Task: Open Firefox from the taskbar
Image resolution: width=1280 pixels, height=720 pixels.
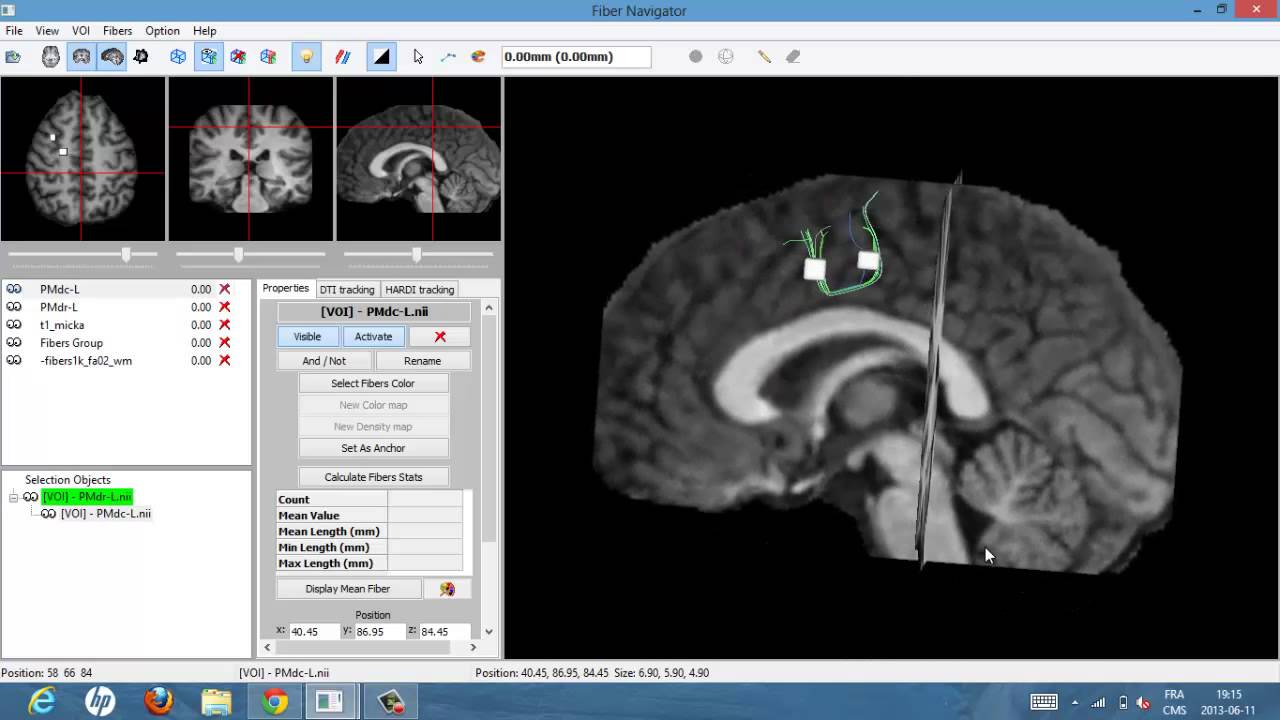Action: point(158,701)
